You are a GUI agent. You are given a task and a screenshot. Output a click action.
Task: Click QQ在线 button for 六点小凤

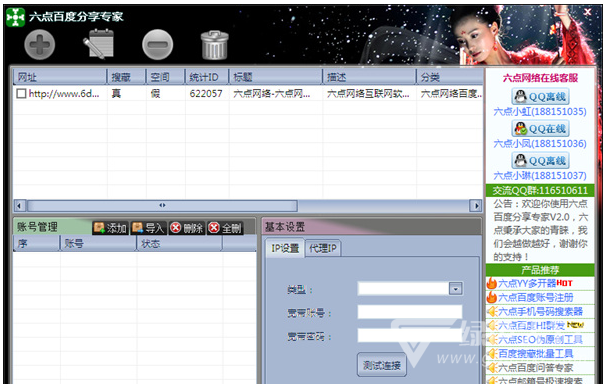[540, 129]
